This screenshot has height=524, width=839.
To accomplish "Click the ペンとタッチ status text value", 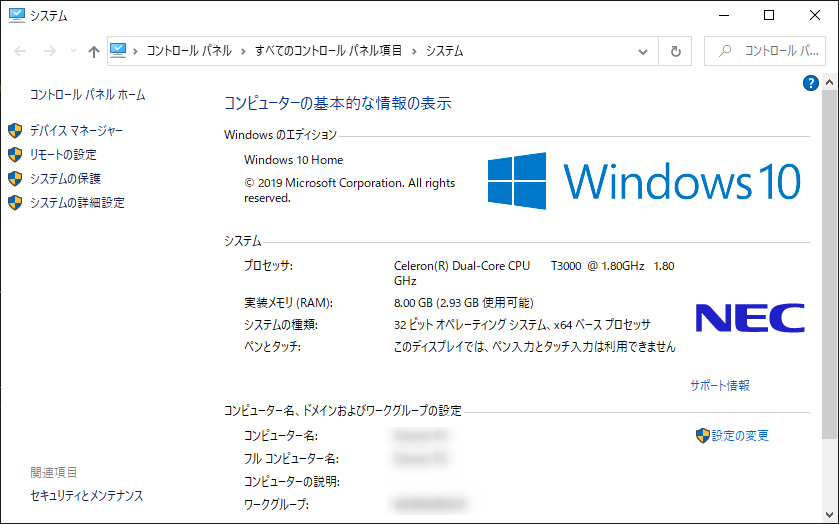I will pos(534,347).
